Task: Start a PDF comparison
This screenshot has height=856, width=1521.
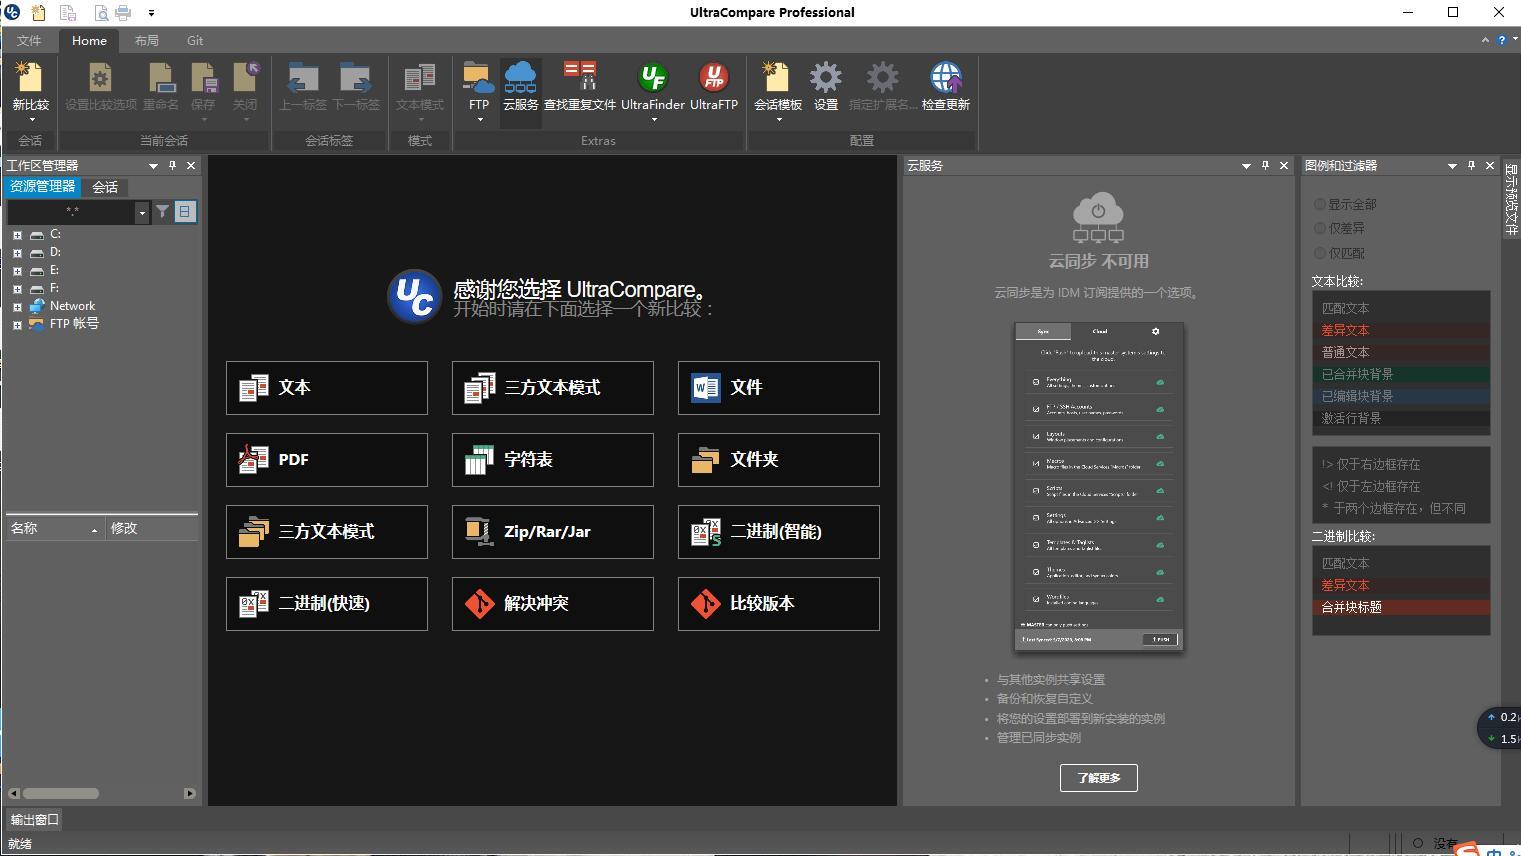Action: tap(327, 460)
